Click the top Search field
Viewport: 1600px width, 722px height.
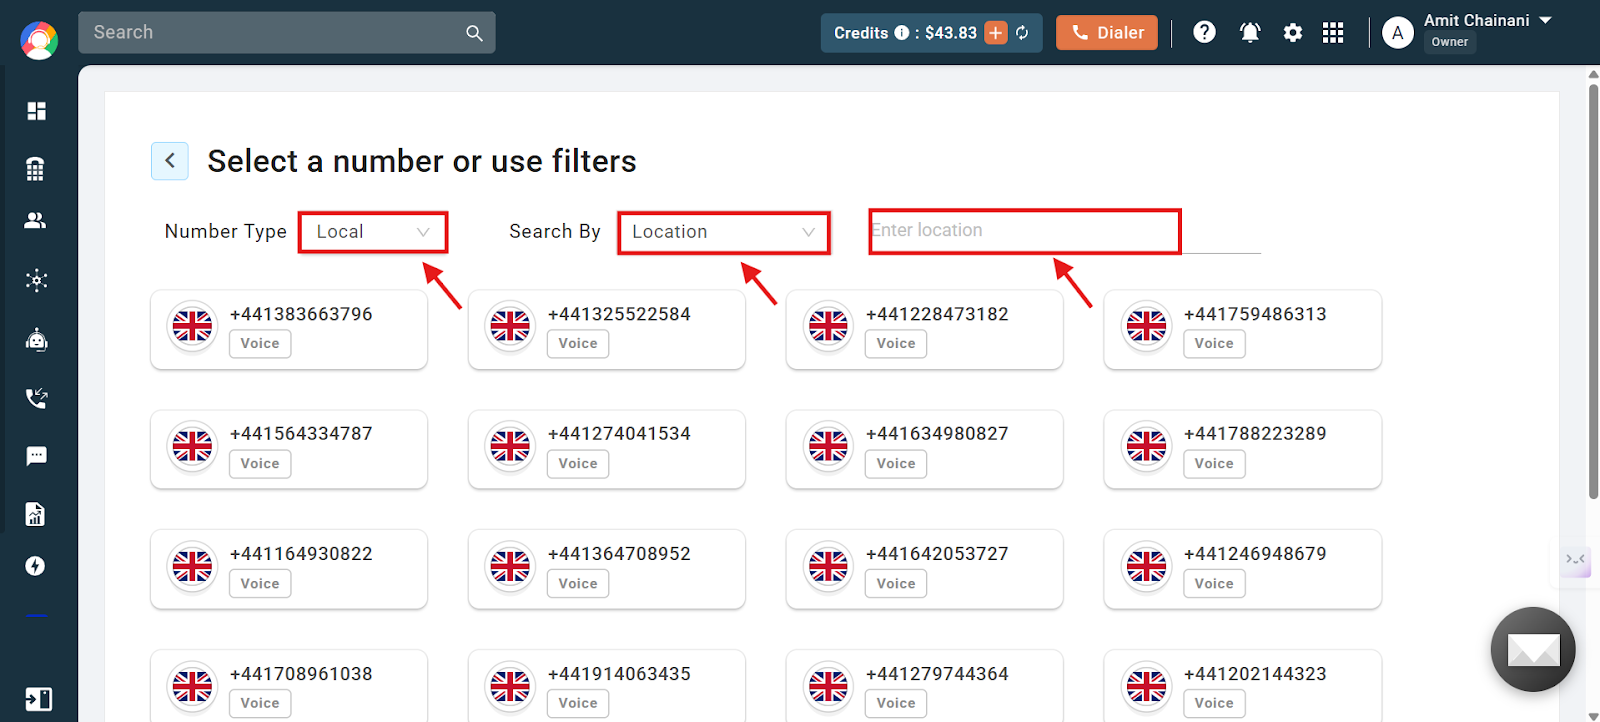[286, 33]
